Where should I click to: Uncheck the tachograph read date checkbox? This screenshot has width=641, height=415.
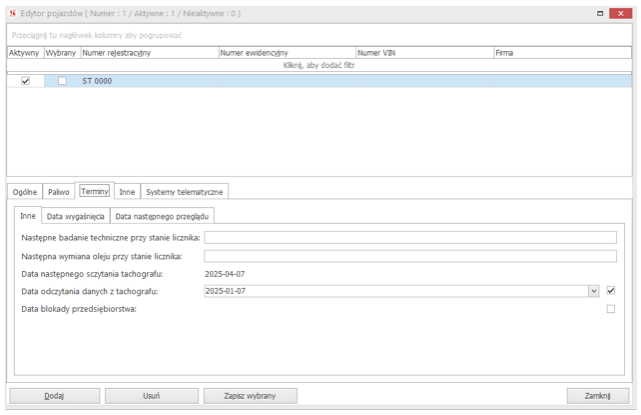611,290
